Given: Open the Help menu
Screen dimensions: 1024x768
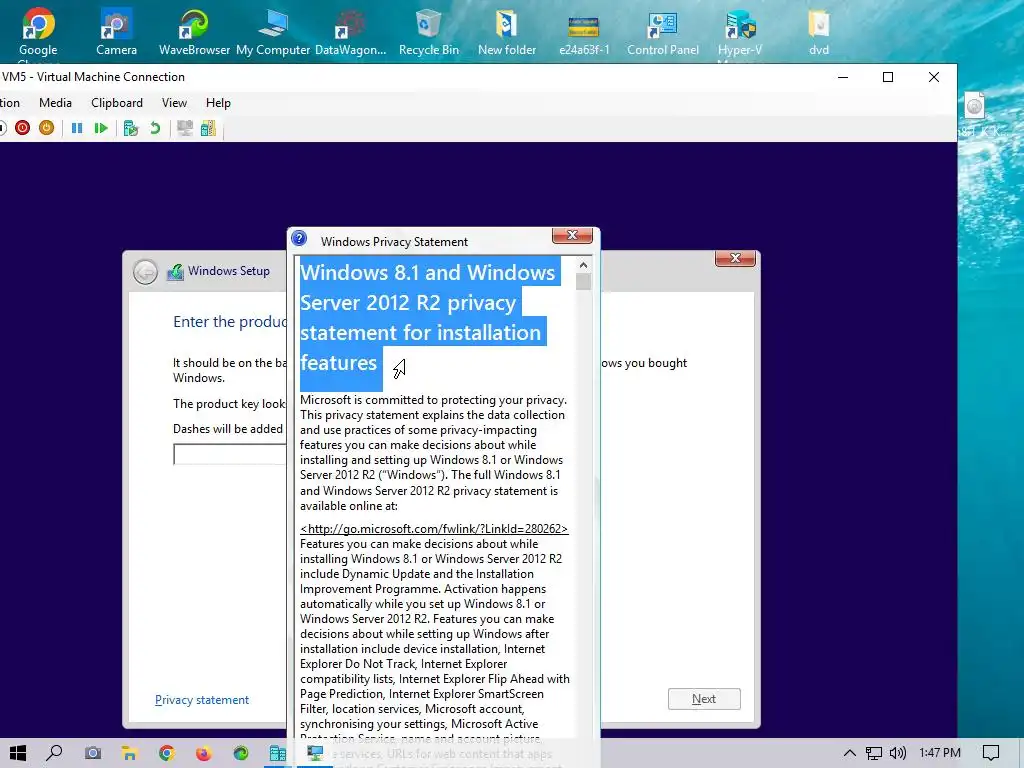Looking at the screenshot, I should (x=218, y=103).
